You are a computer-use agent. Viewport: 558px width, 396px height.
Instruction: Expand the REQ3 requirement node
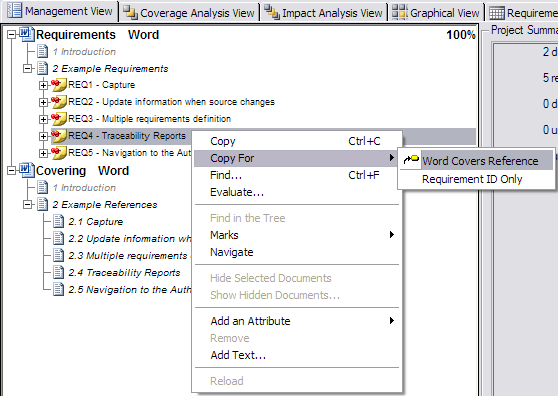tap(43, 119)
